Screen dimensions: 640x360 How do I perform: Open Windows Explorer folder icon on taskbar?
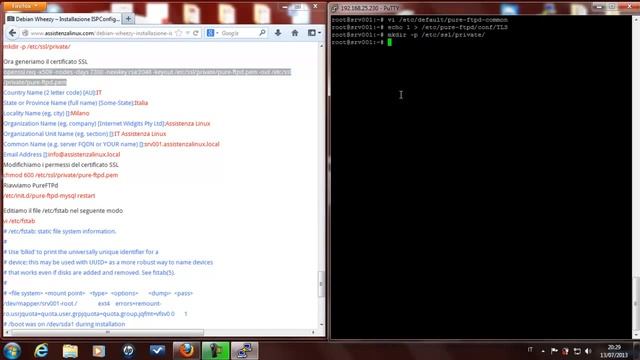coord(70,351)
